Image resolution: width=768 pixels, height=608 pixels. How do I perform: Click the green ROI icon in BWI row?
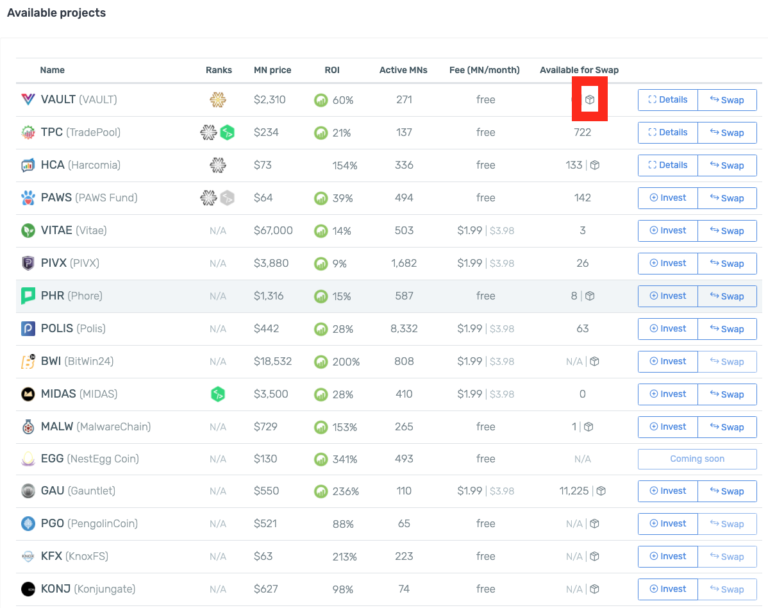[x=321, y=361]
